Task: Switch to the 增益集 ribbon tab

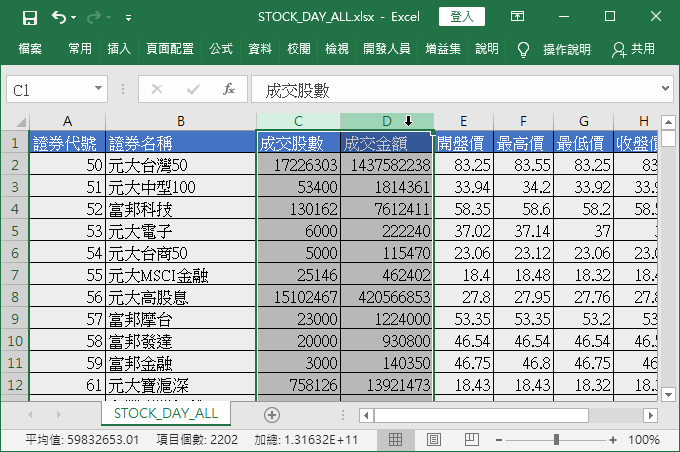Action: pyautogui.click(x=443, y=49)
